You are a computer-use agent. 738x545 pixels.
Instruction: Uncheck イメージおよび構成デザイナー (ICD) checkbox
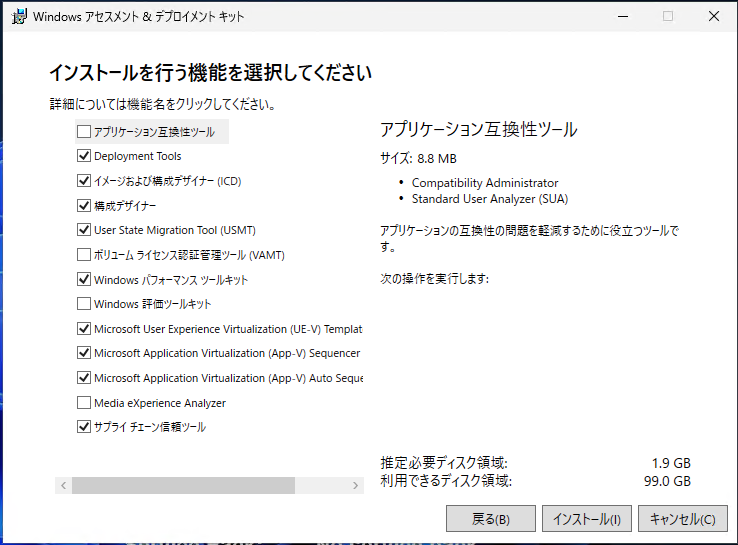coord(84,181)
